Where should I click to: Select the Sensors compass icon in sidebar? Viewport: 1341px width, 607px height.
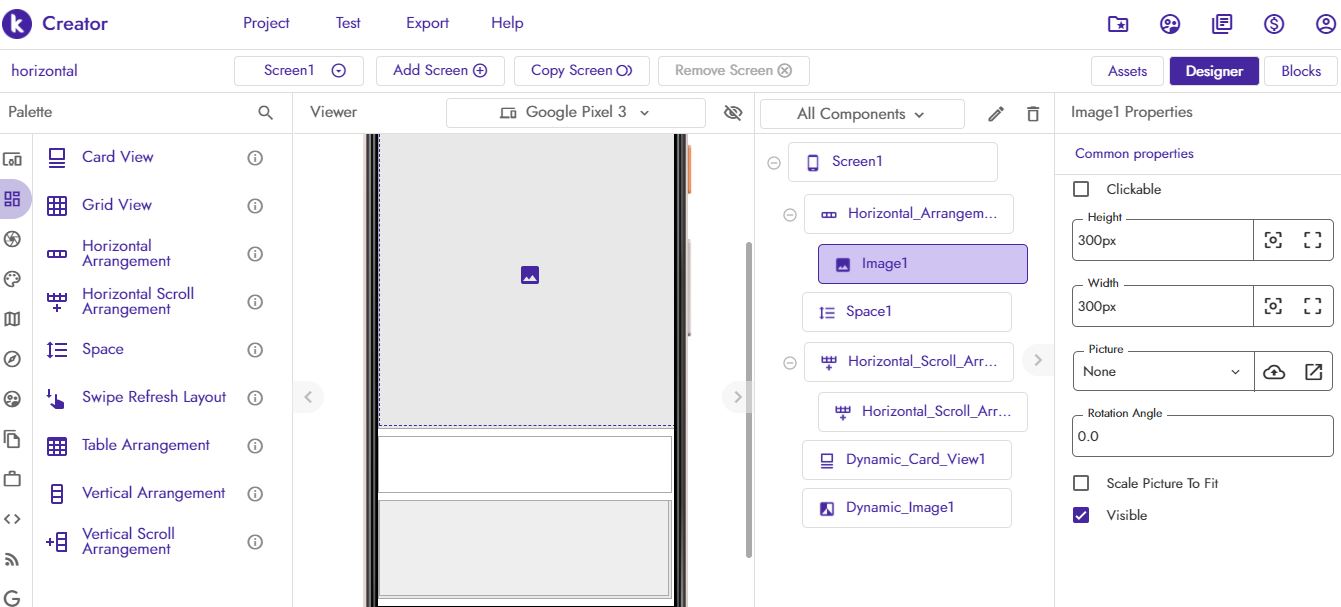pos(13,359)
